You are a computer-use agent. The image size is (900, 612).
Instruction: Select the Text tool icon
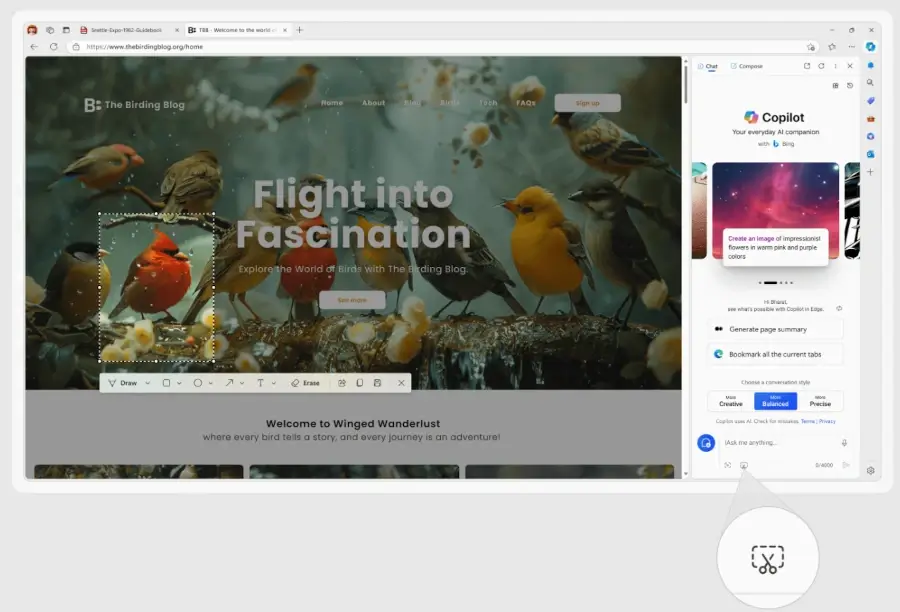[261, 383]
